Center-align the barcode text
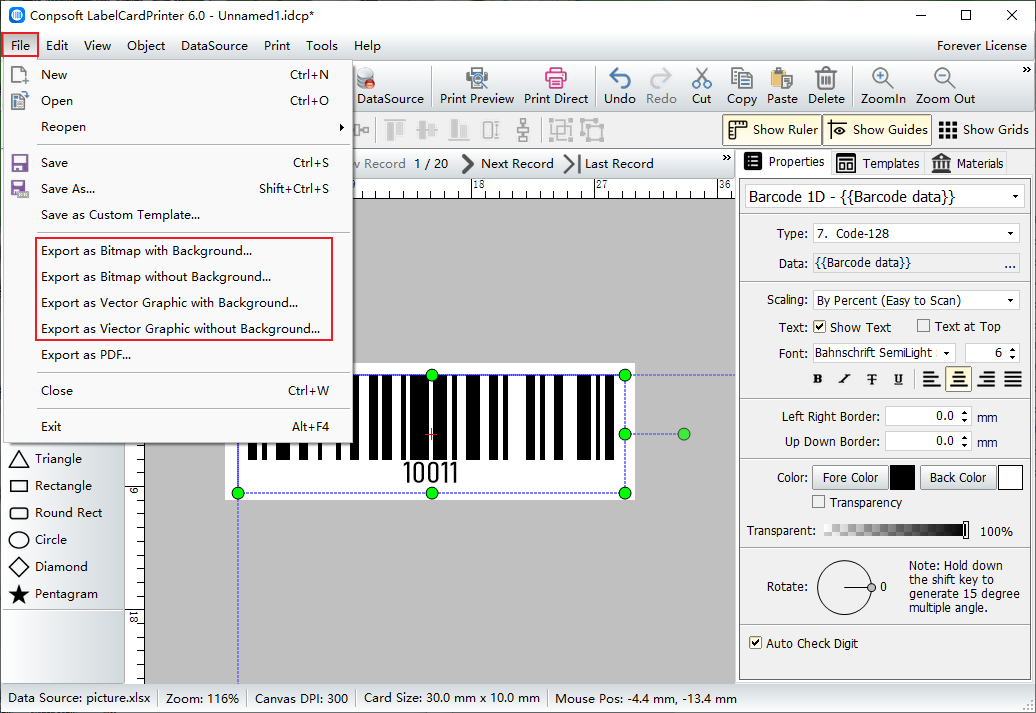1036x713 pixels. coord(958,379)
